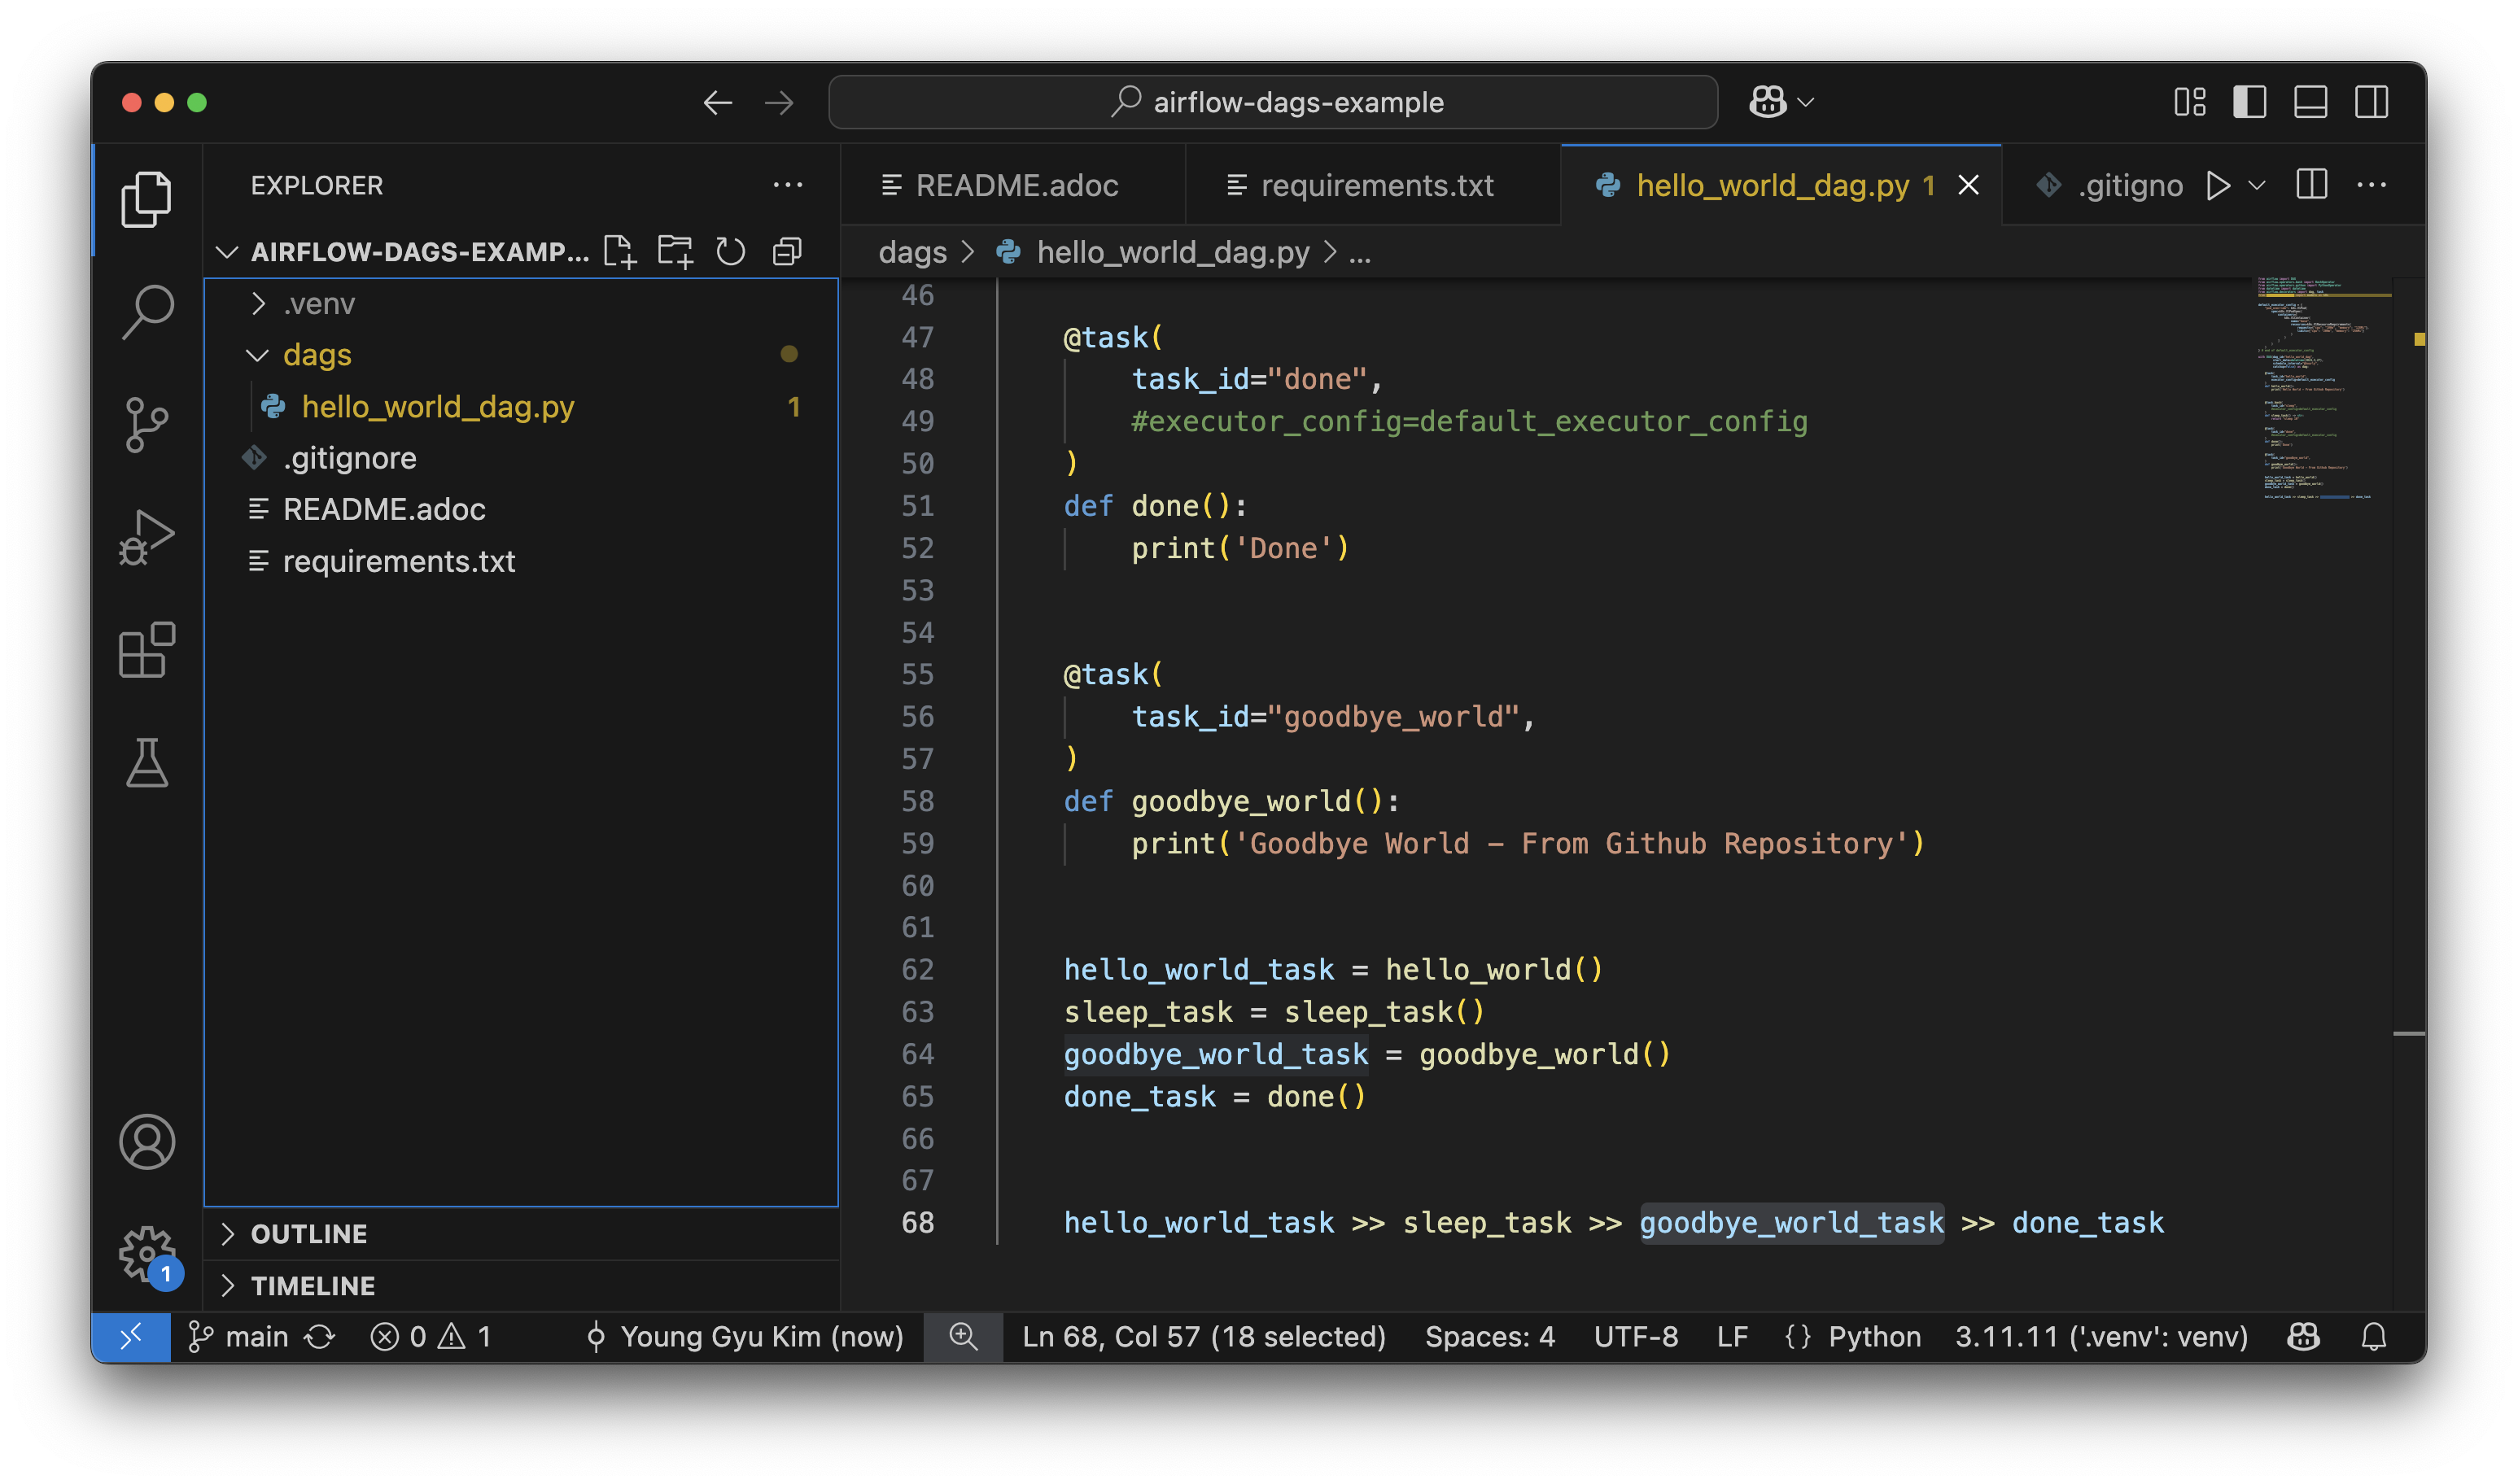Go forward with the right arrow
The image size is (2518, 1484).
pos(779,102)
